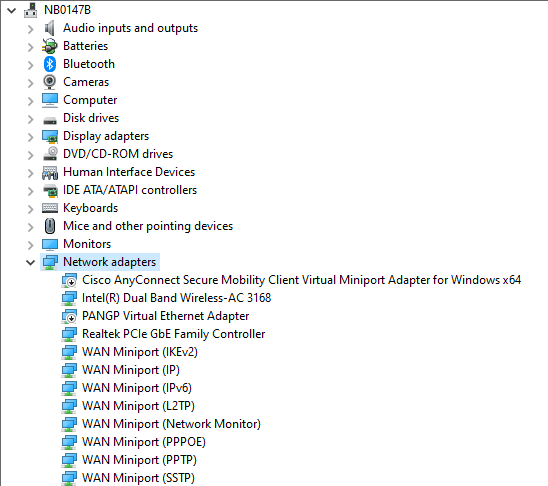The width and height of the screenshot is (548, 486).
Task: Collapse the NB0147B root node
Action: [12, 10]
